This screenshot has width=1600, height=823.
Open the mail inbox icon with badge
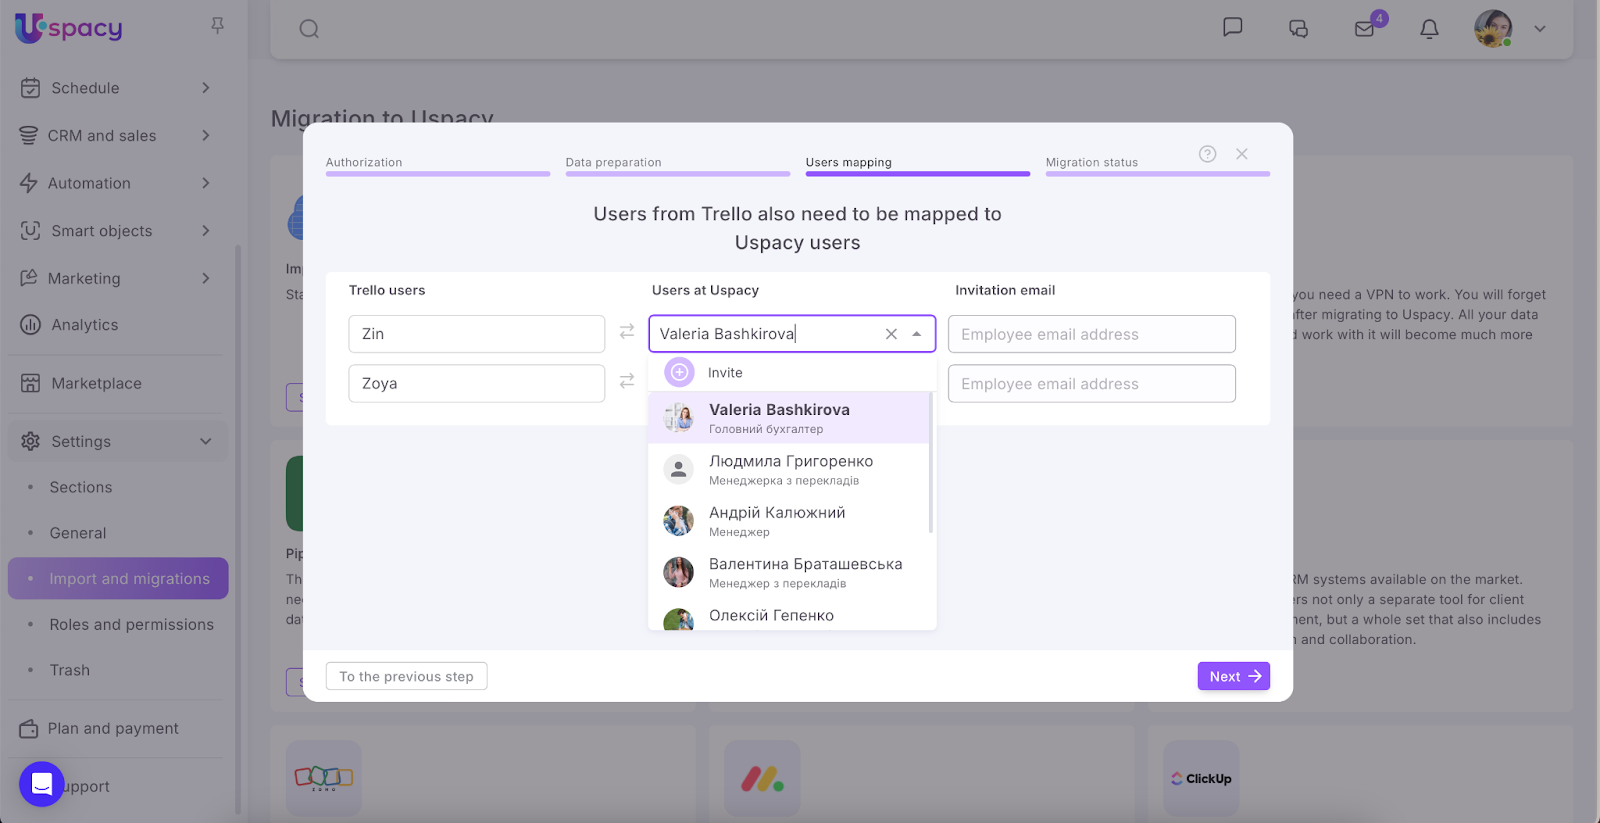click(1365, 28)
